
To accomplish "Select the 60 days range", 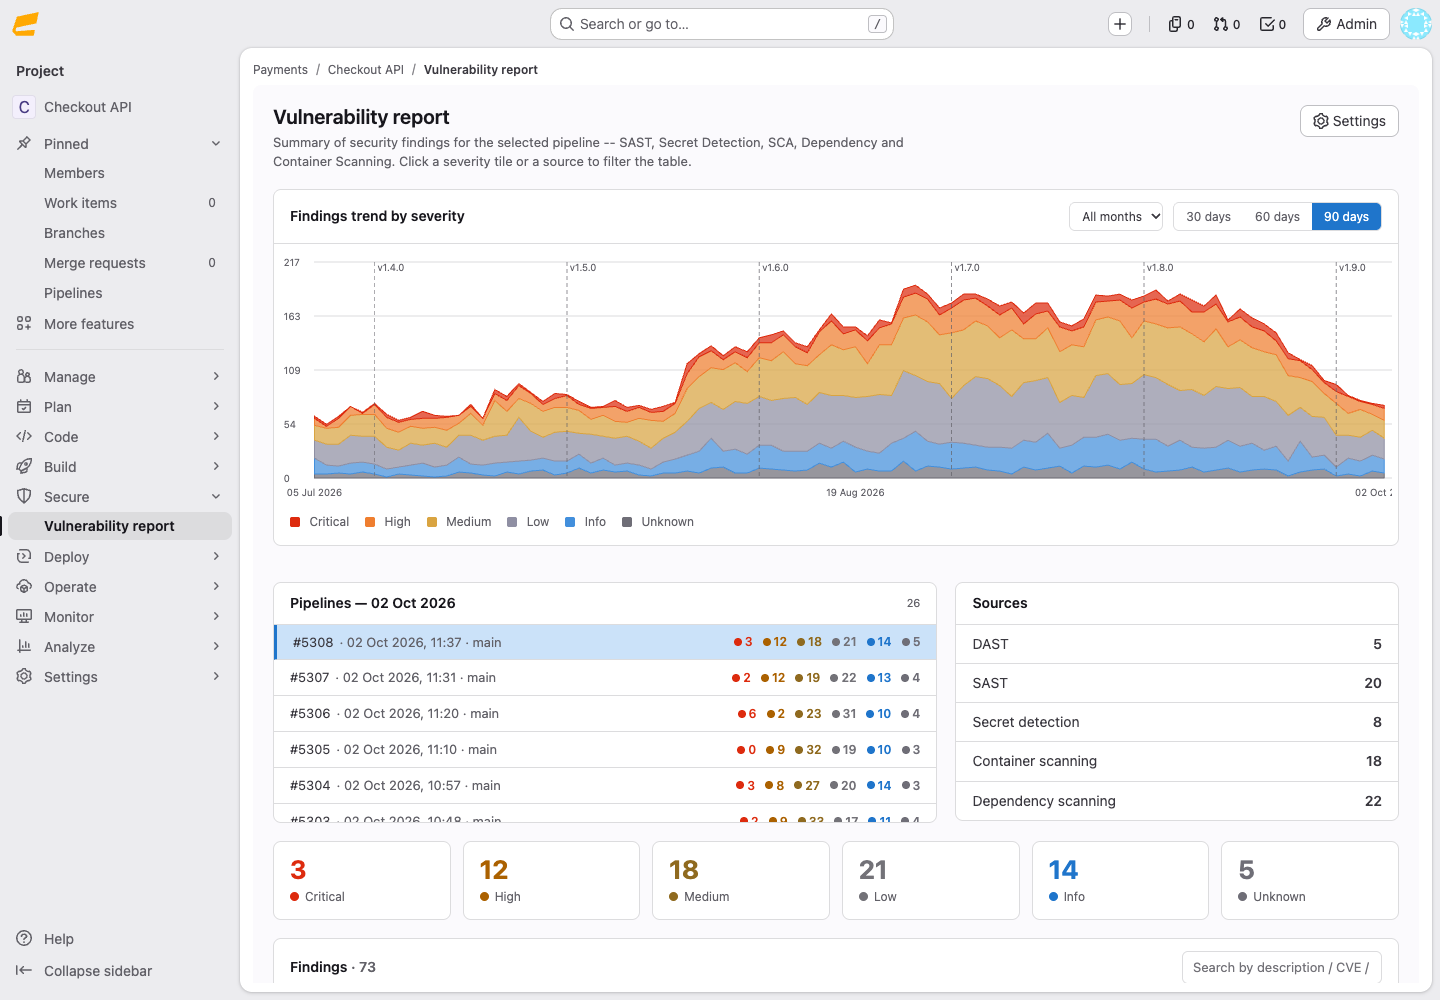I will coord(1277,217).
